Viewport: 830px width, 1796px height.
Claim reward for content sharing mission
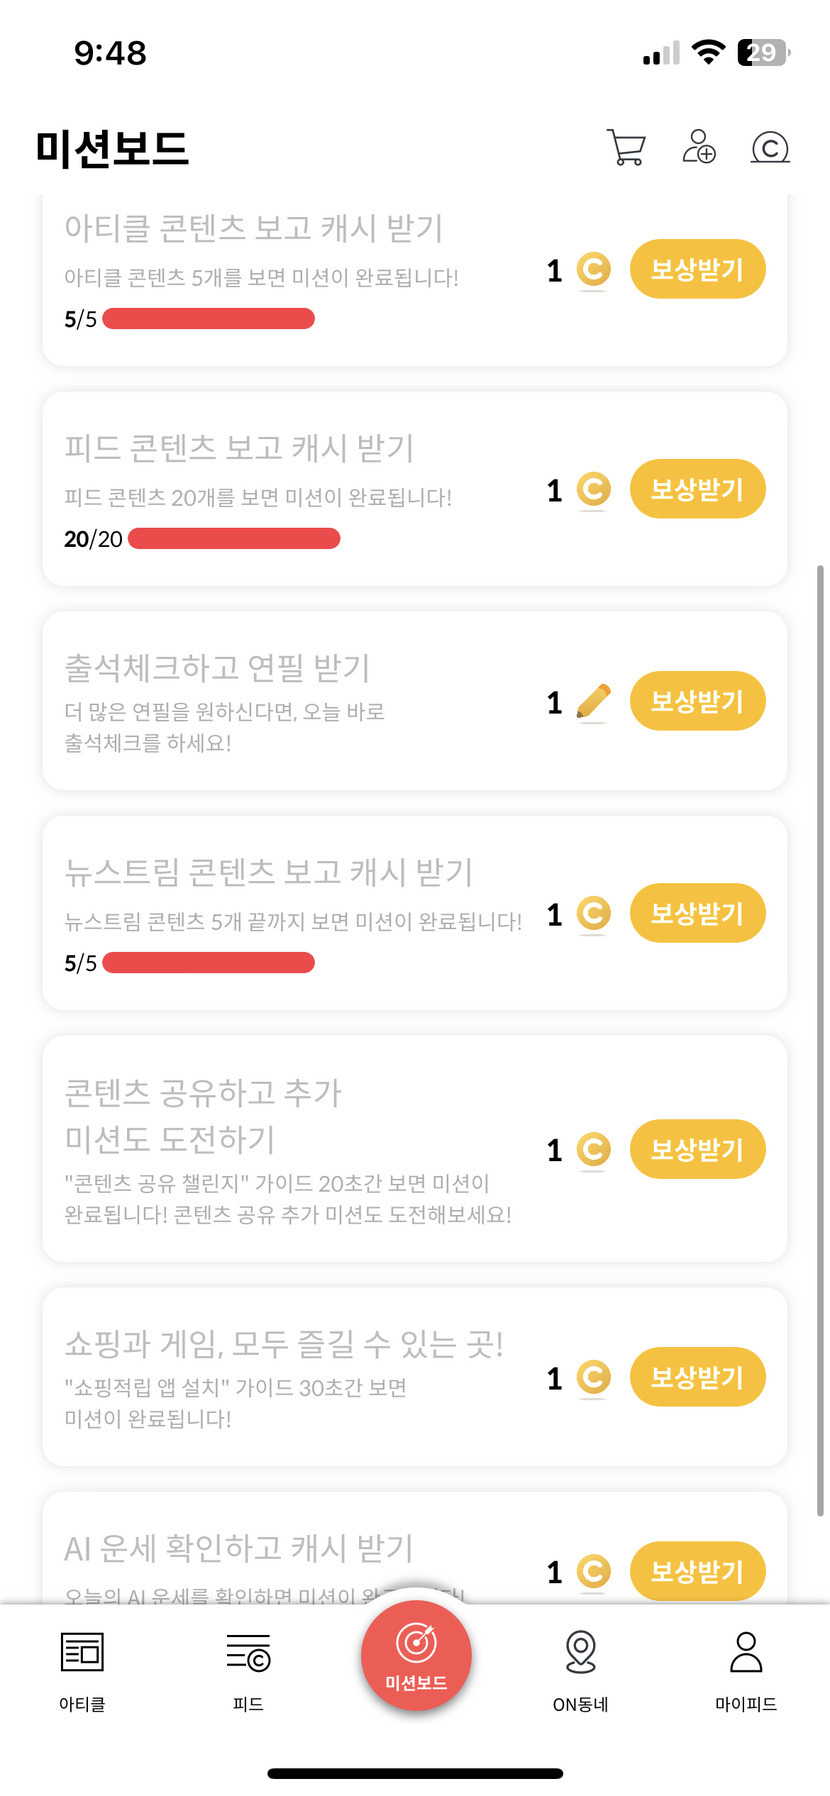point(697,1150)
